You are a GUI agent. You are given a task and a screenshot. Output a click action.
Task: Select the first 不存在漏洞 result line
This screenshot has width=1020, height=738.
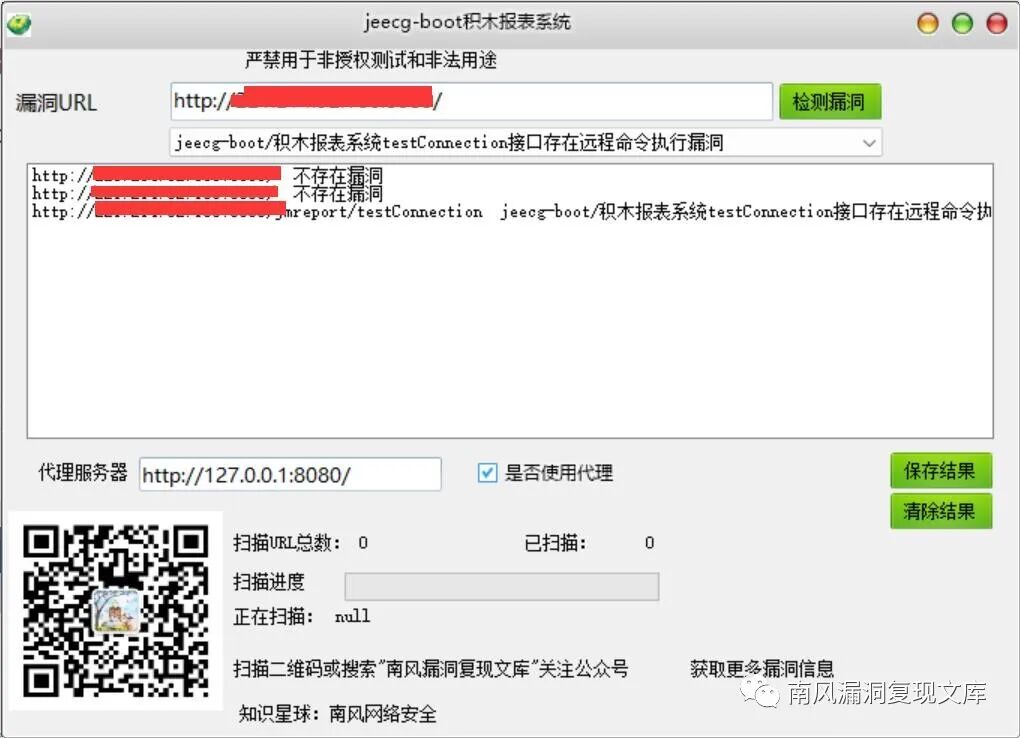(207, 175)
